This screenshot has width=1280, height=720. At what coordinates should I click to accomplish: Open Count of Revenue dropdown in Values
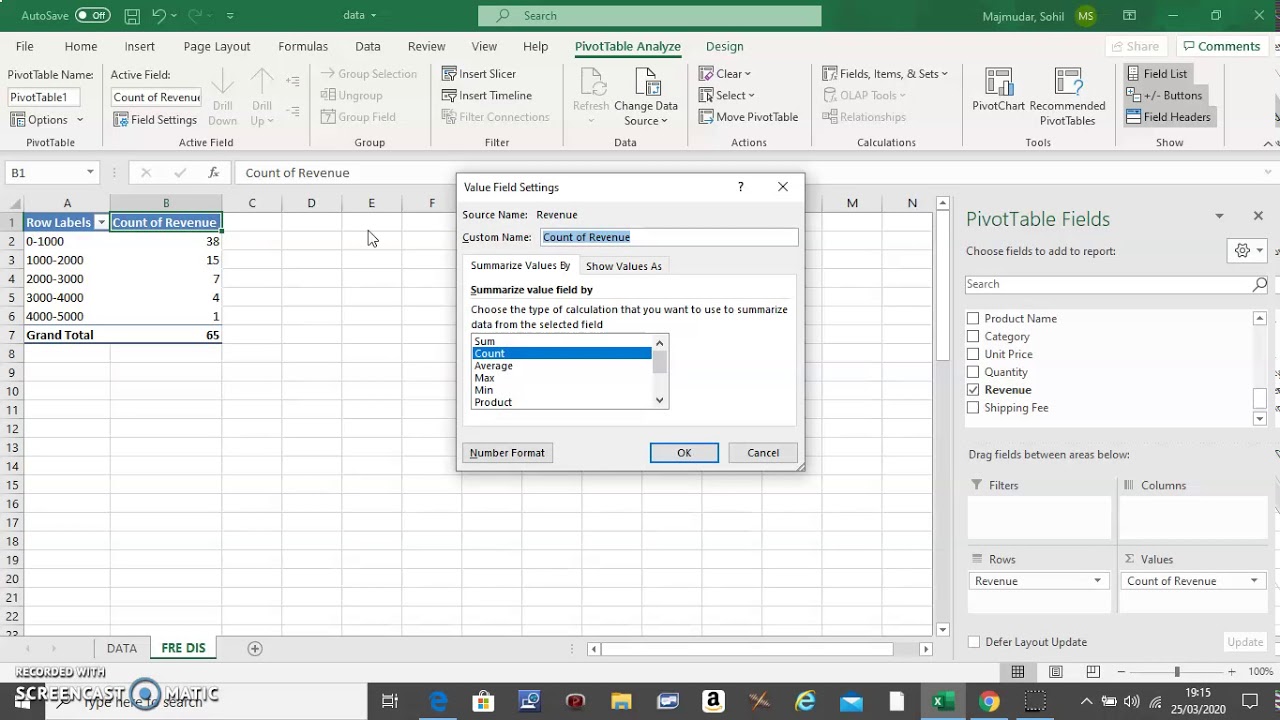tap(1254, 581)
